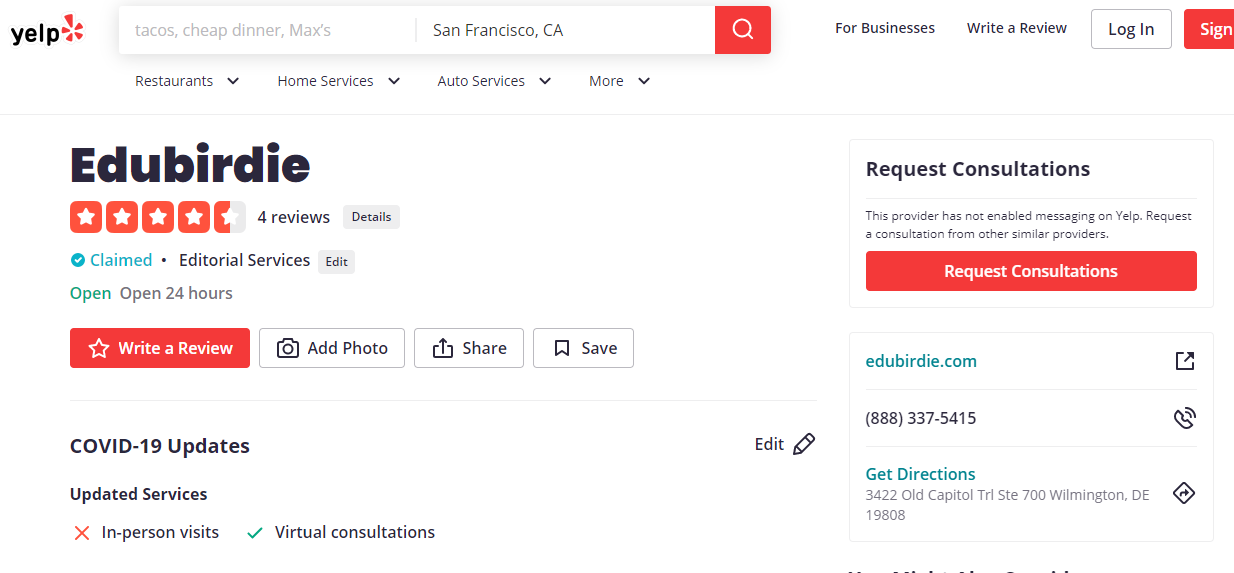Click the Virtual consultations label
1234x573 pixels.
coord(355,532)
